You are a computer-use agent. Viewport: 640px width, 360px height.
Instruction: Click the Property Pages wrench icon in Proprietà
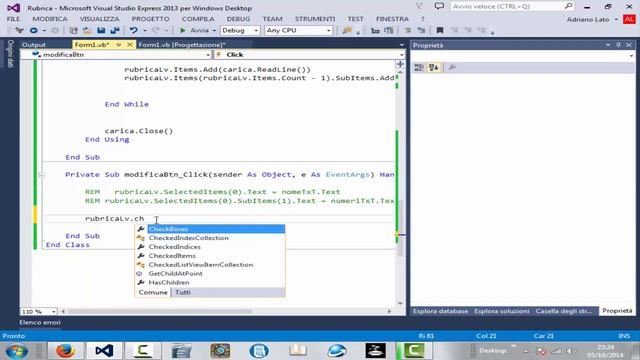451,67
